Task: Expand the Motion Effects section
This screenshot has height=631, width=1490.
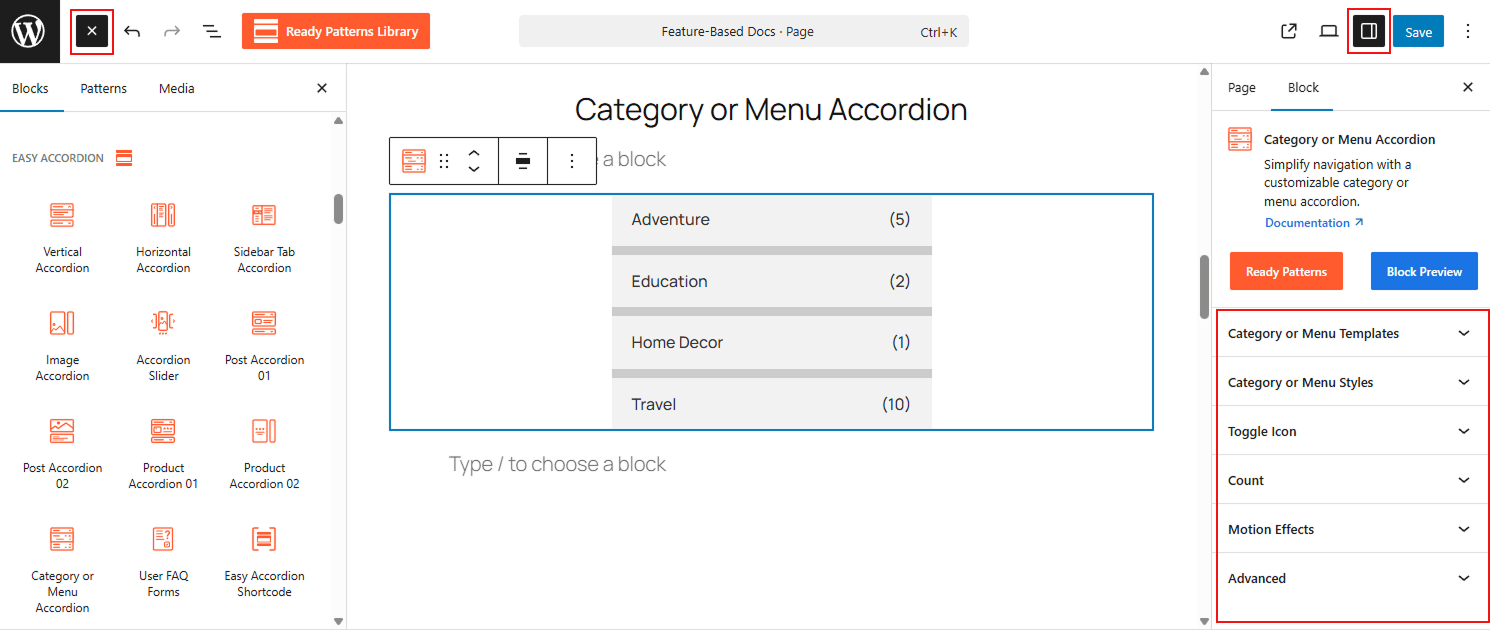Action: [x=1351, y=528]
